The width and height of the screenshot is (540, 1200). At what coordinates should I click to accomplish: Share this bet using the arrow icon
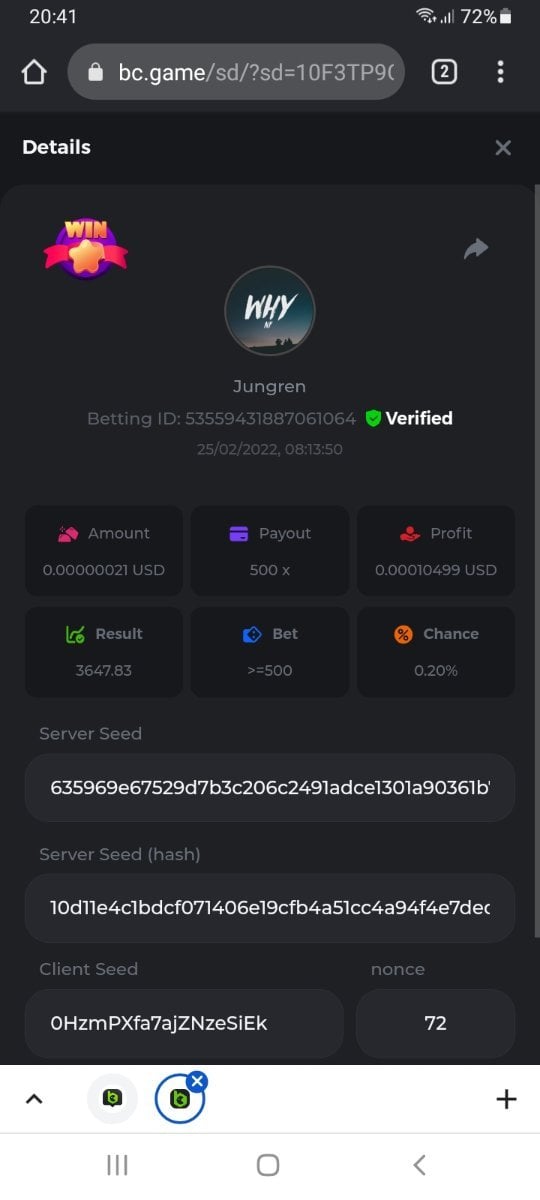476,249
